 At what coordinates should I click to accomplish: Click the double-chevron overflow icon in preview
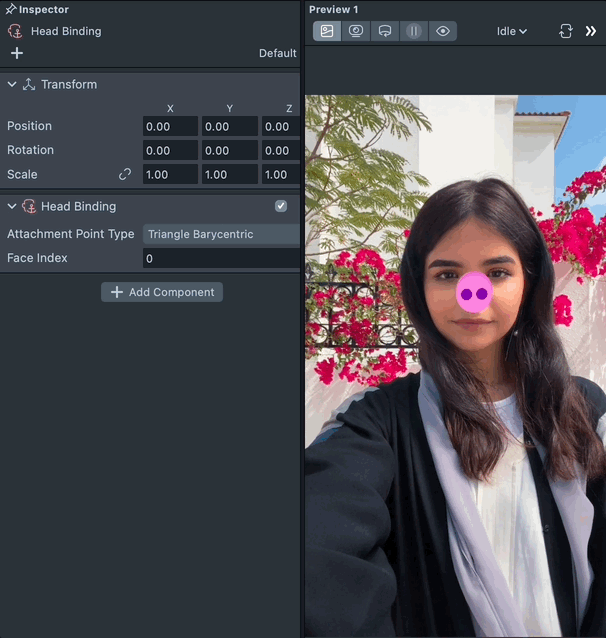click(591, 31)
